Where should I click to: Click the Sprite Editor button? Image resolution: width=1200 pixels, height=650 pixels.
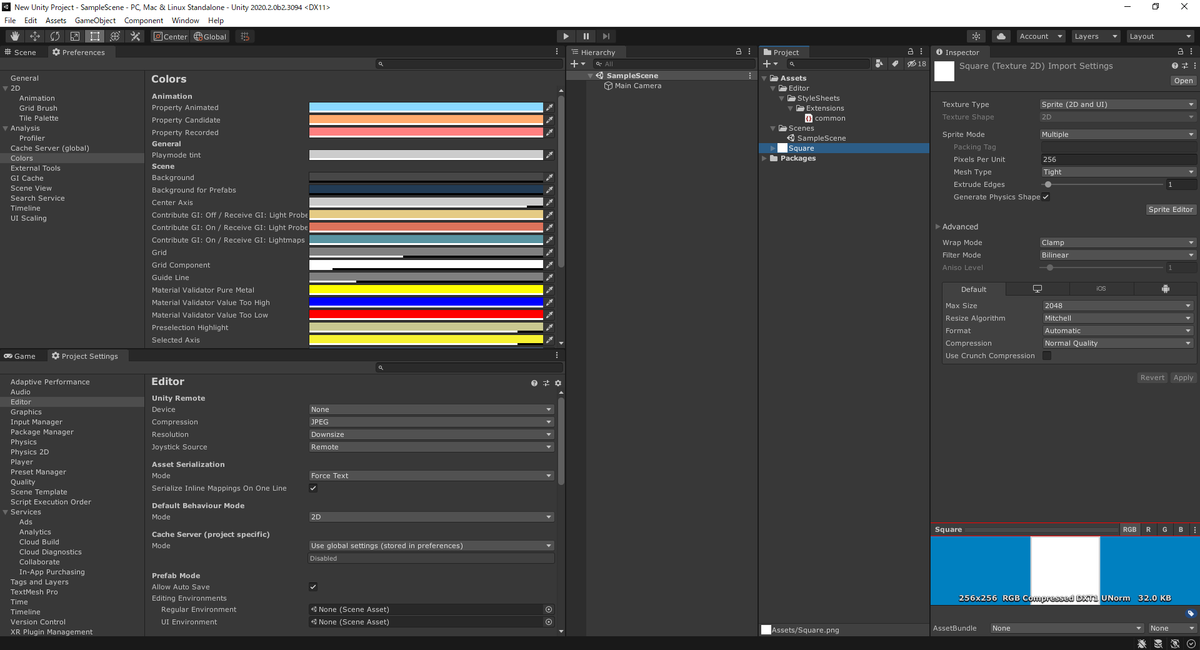coord(1170,210)
